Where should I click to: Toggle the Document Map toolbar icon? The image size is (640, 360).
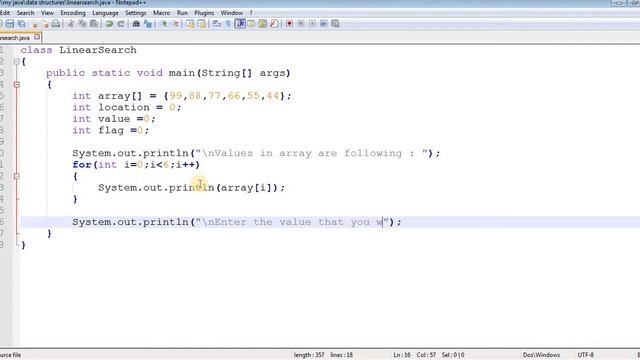pyautogui.click(x=262, y=24)
